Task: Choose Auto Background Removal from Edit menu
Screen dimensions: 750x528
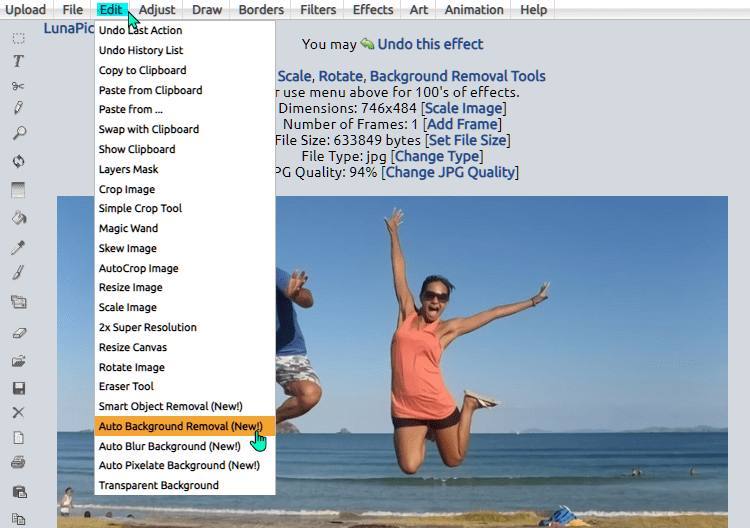Action: 180,426
